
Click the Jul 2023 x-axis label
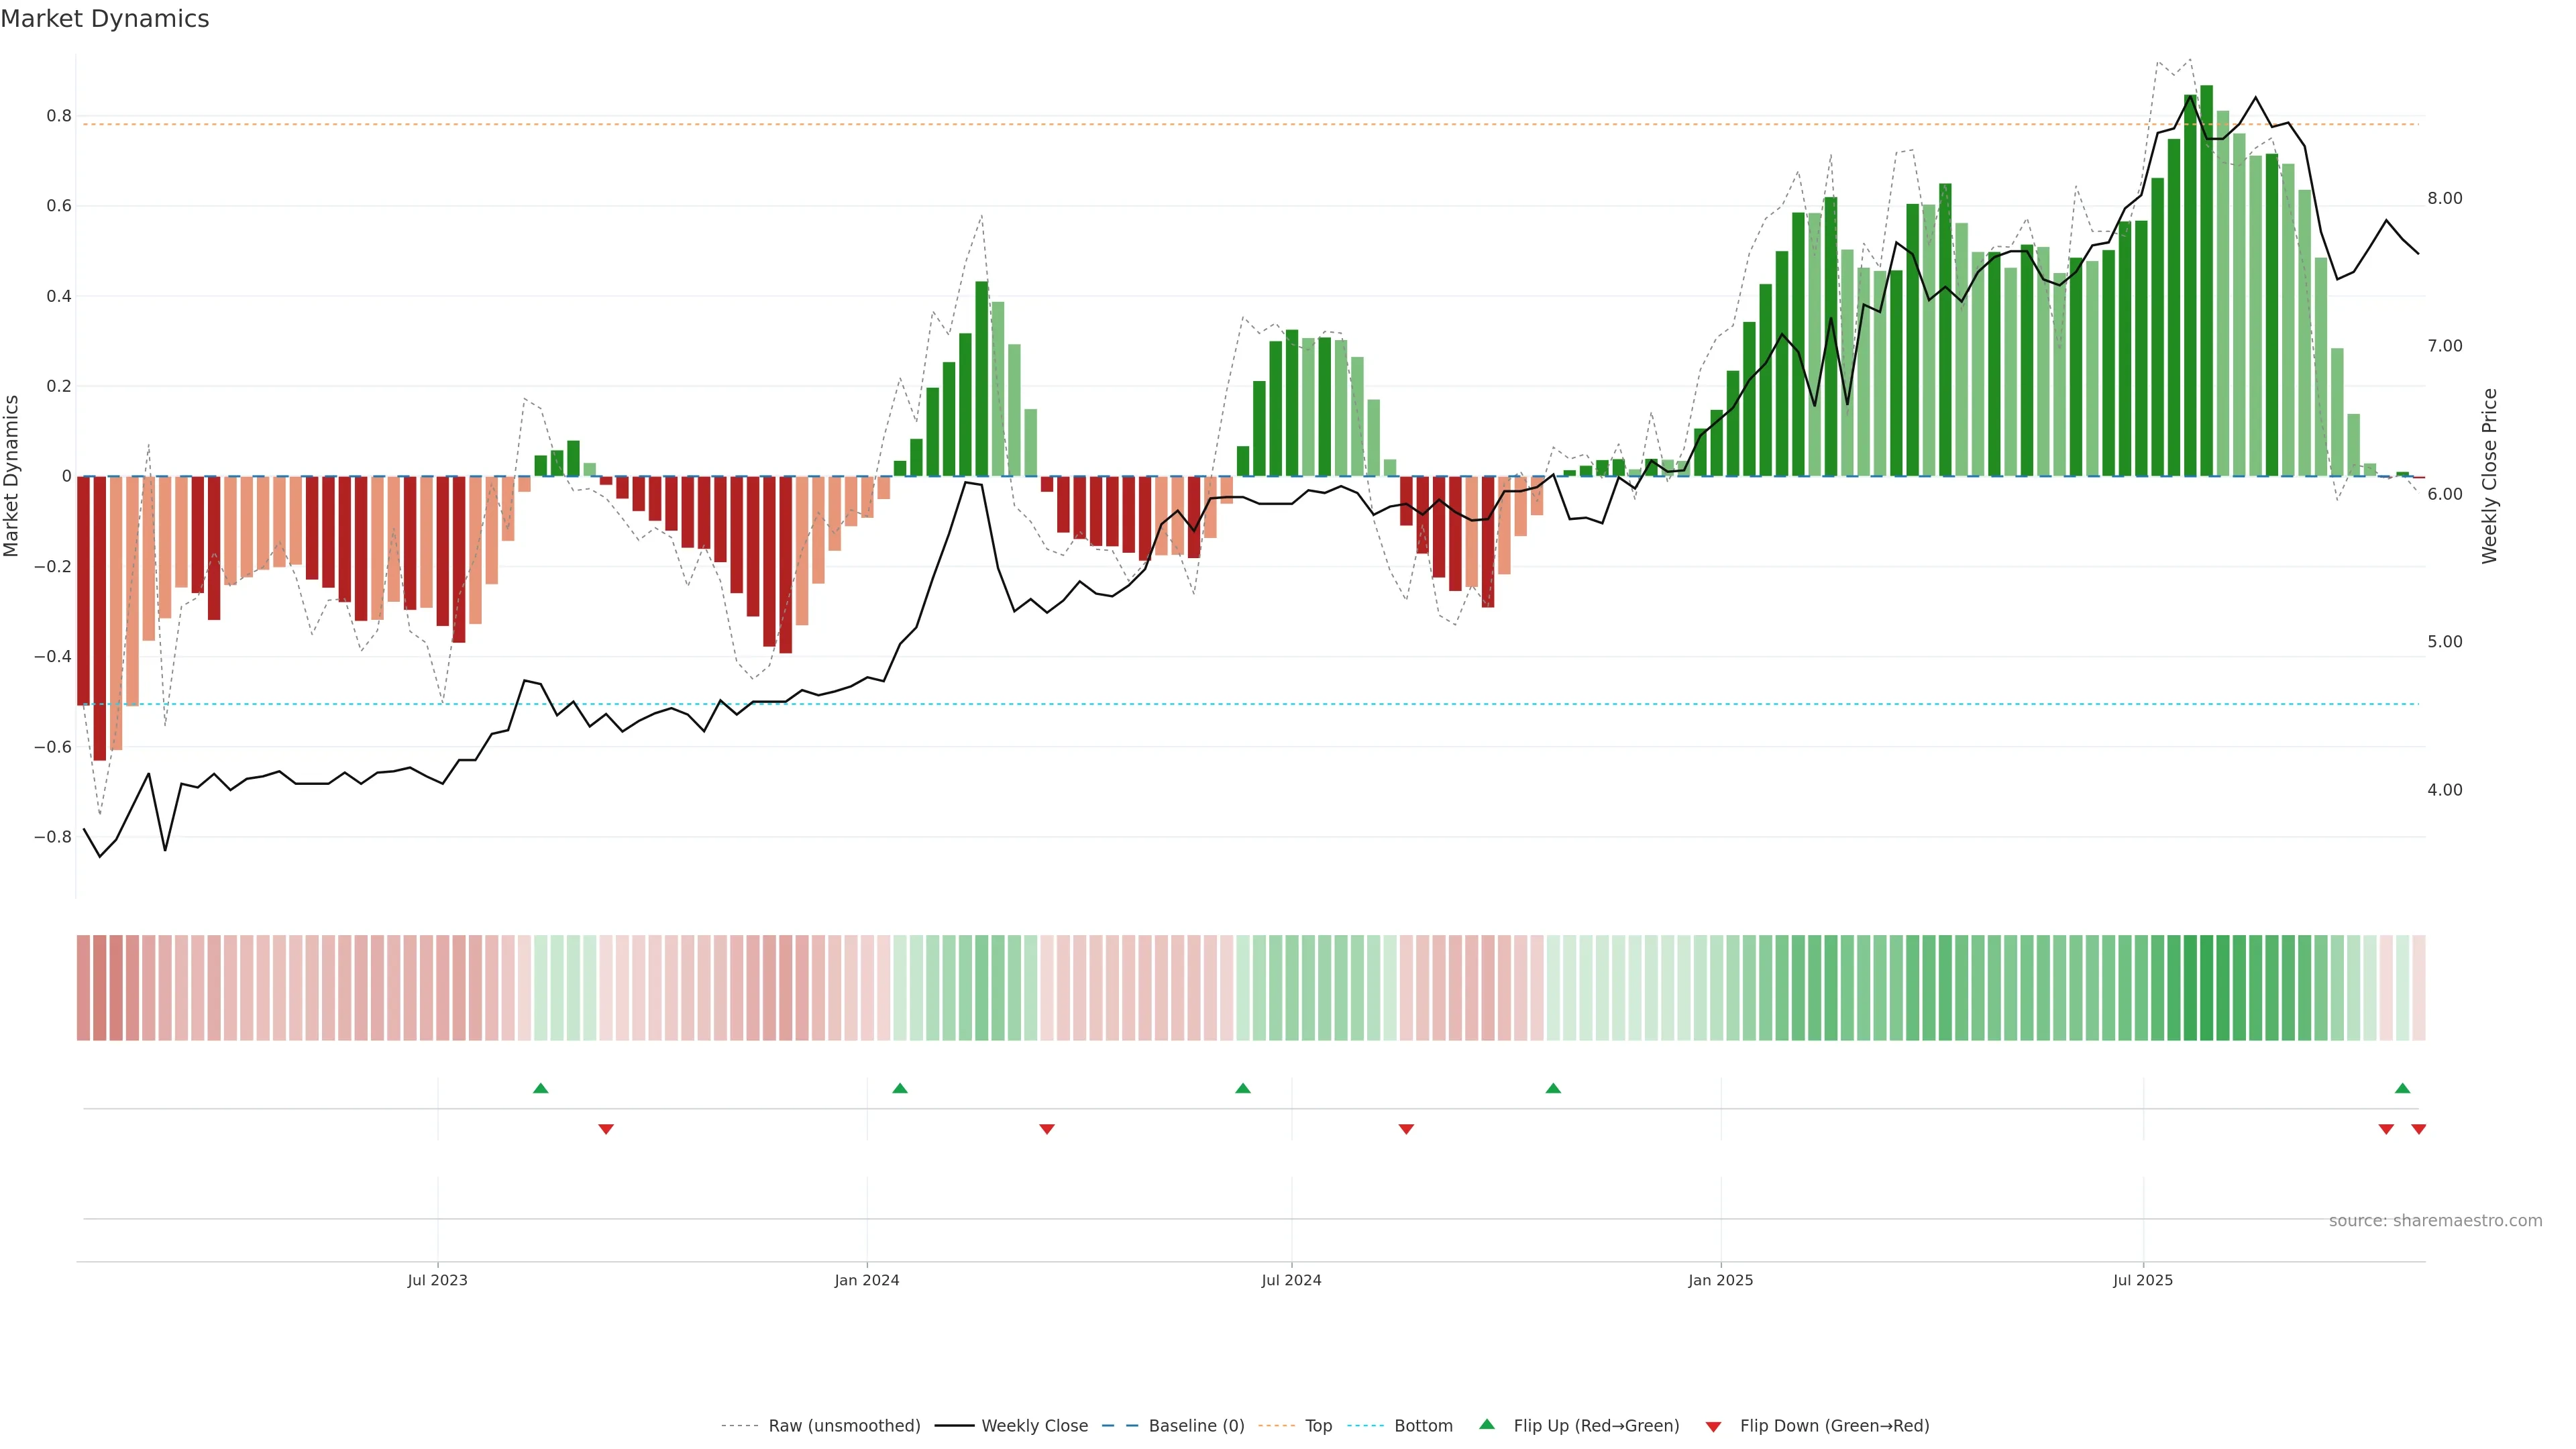437,1280
